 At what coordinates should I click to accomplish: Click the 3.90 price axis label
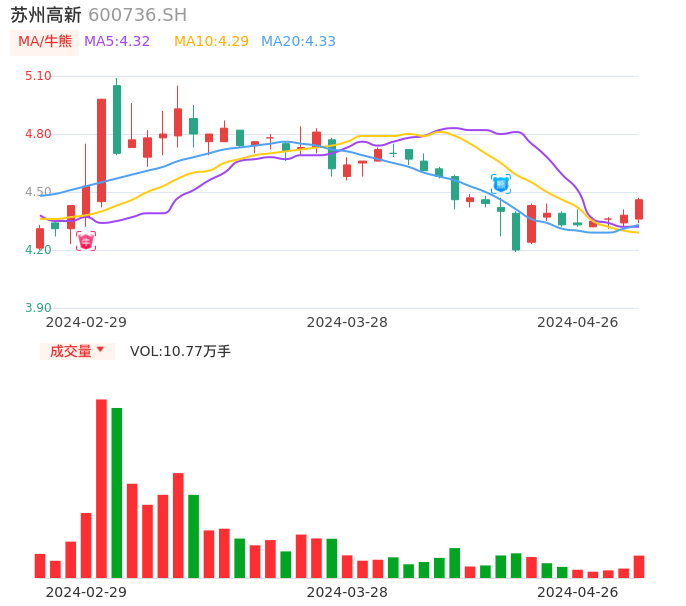pos(38,308)
